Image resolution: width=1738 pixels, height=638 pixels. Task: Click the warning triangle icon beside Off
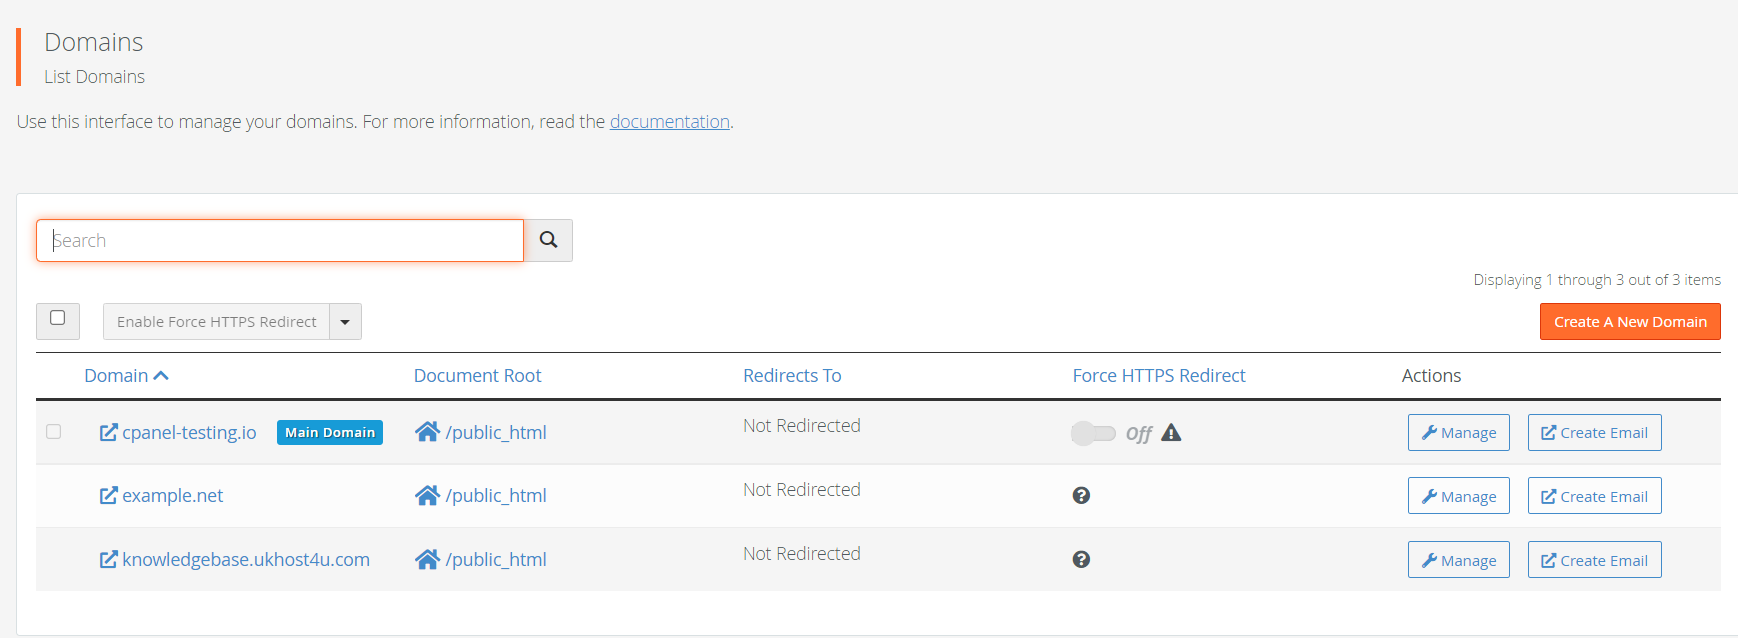pos(1171,433)
